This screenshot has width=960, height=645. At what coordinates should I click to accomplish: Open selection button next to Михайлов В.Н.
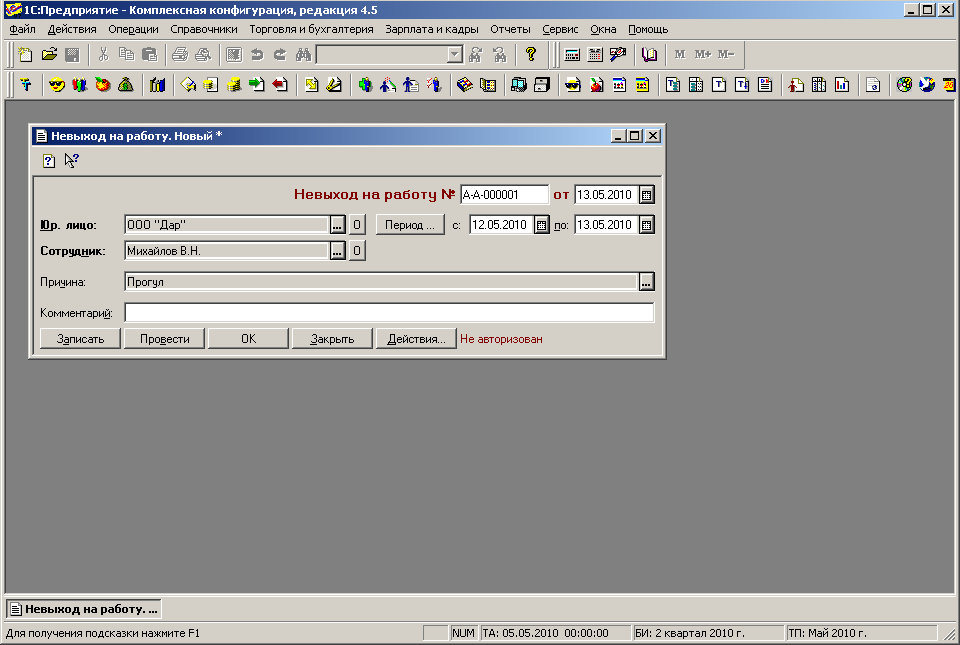pos(337,251)
